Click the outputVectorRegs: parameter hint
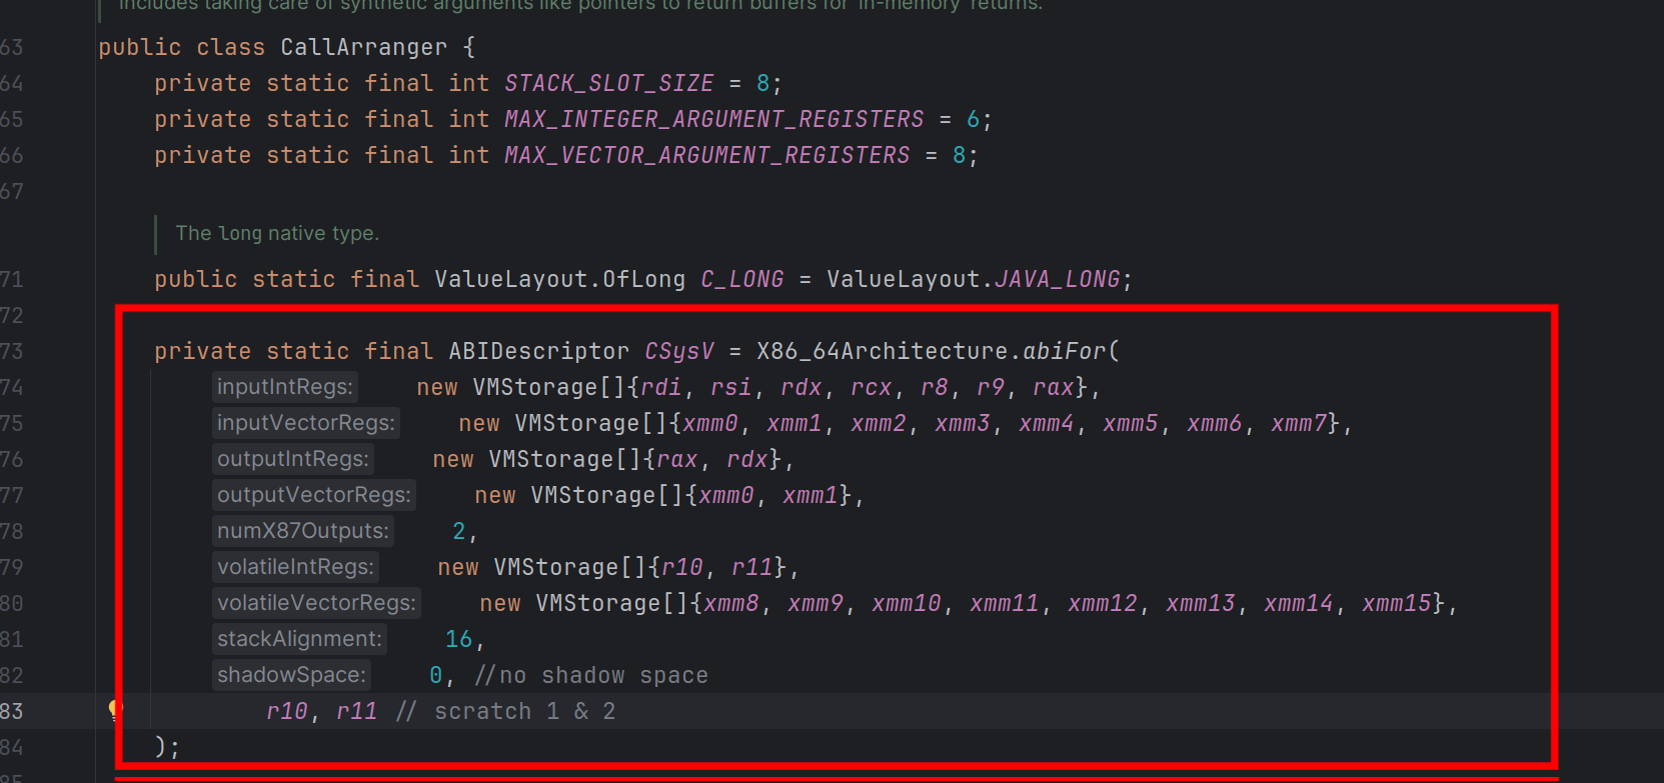The image size is (1664, 783). click(x=314, y=495)
